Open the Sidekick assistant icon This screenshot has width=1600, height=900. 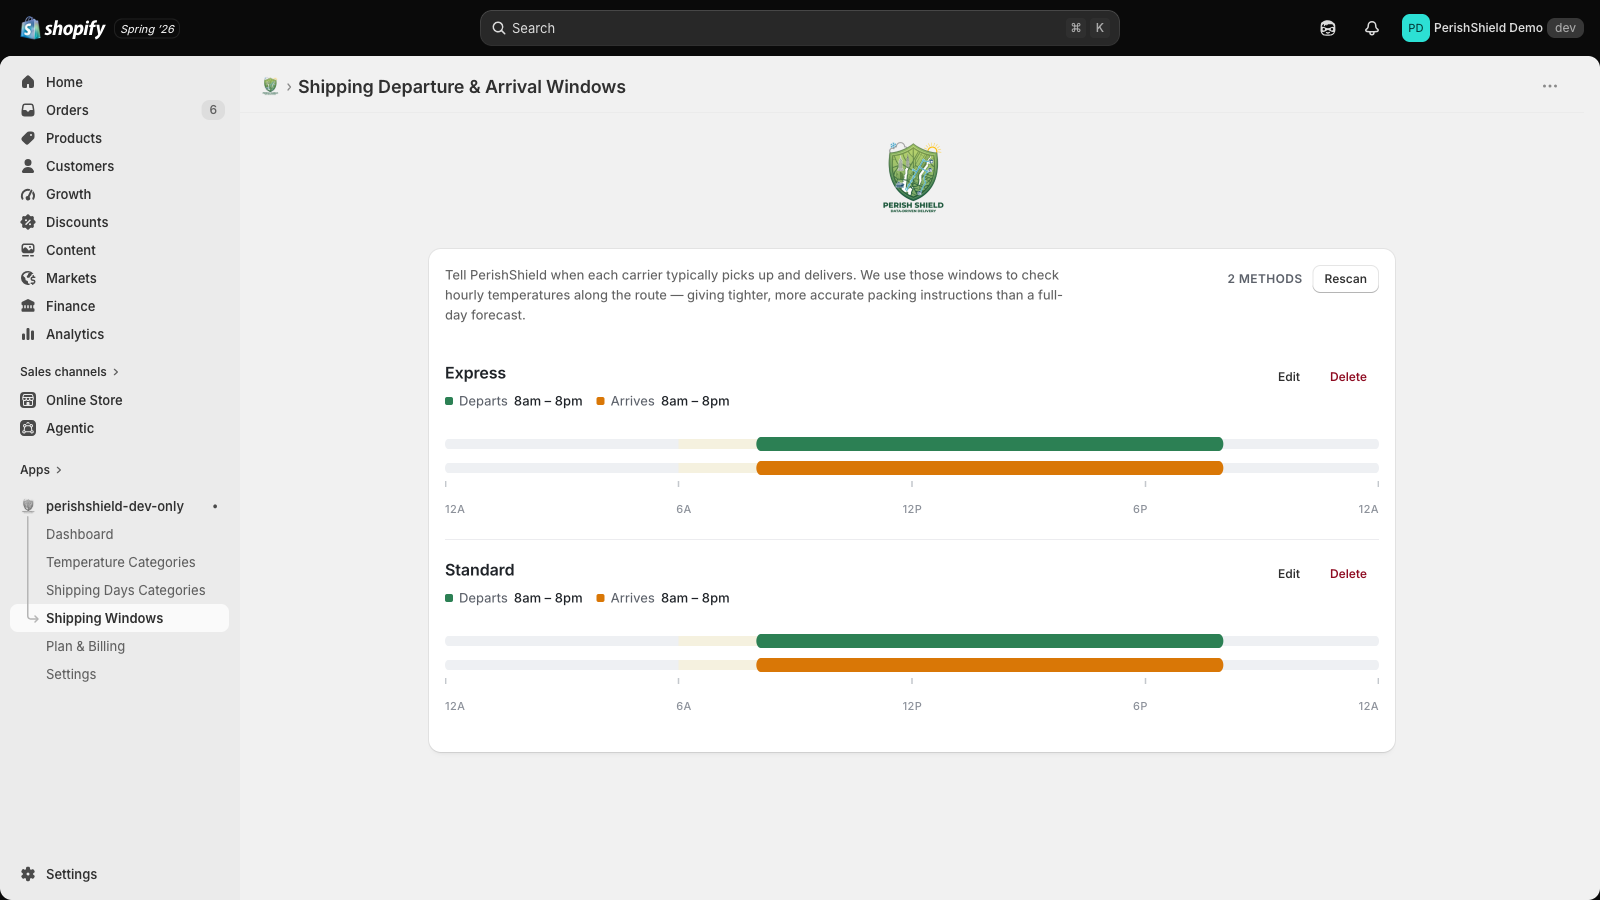pos(1328,28)
